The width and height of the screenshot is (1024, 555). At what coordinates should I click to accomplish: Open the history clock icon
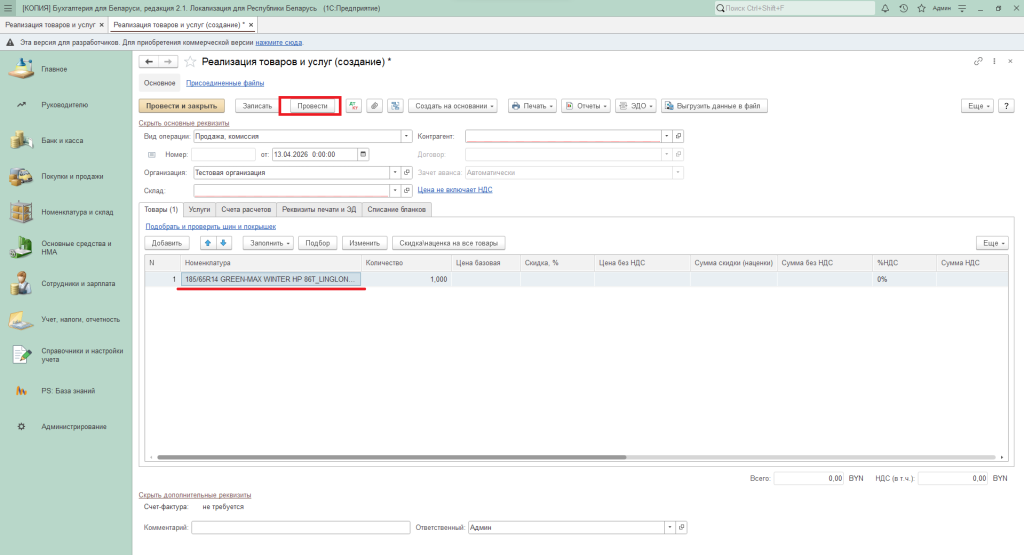(904, 8)
